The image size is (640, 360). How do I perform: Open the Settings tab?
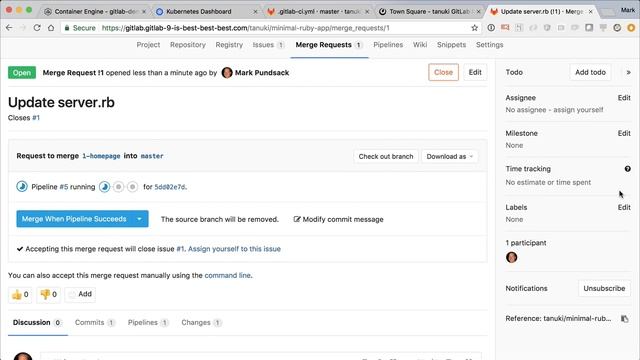click(x=489, y=45)
